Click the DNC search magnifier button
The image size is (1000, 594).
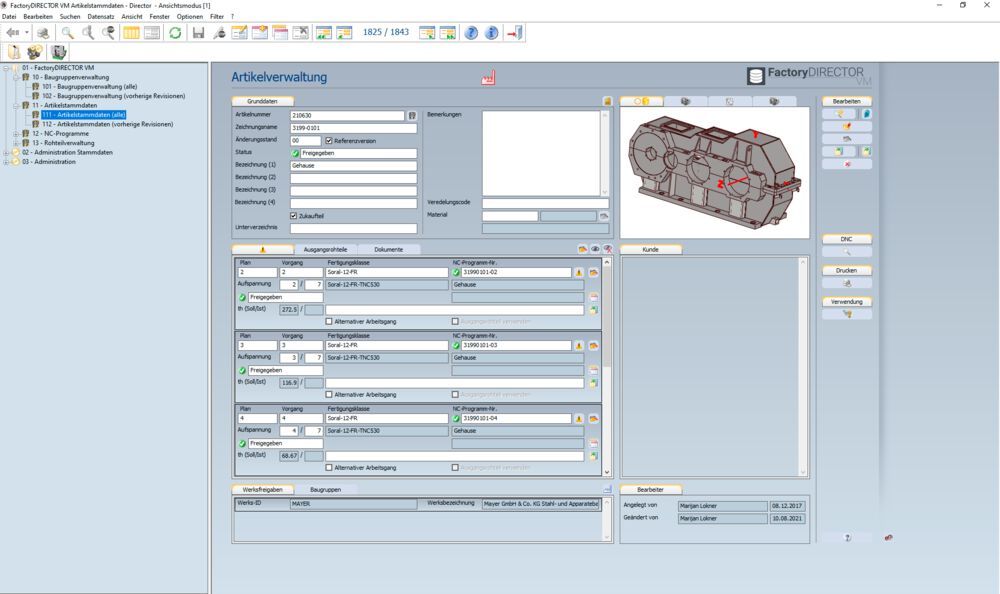847,252
